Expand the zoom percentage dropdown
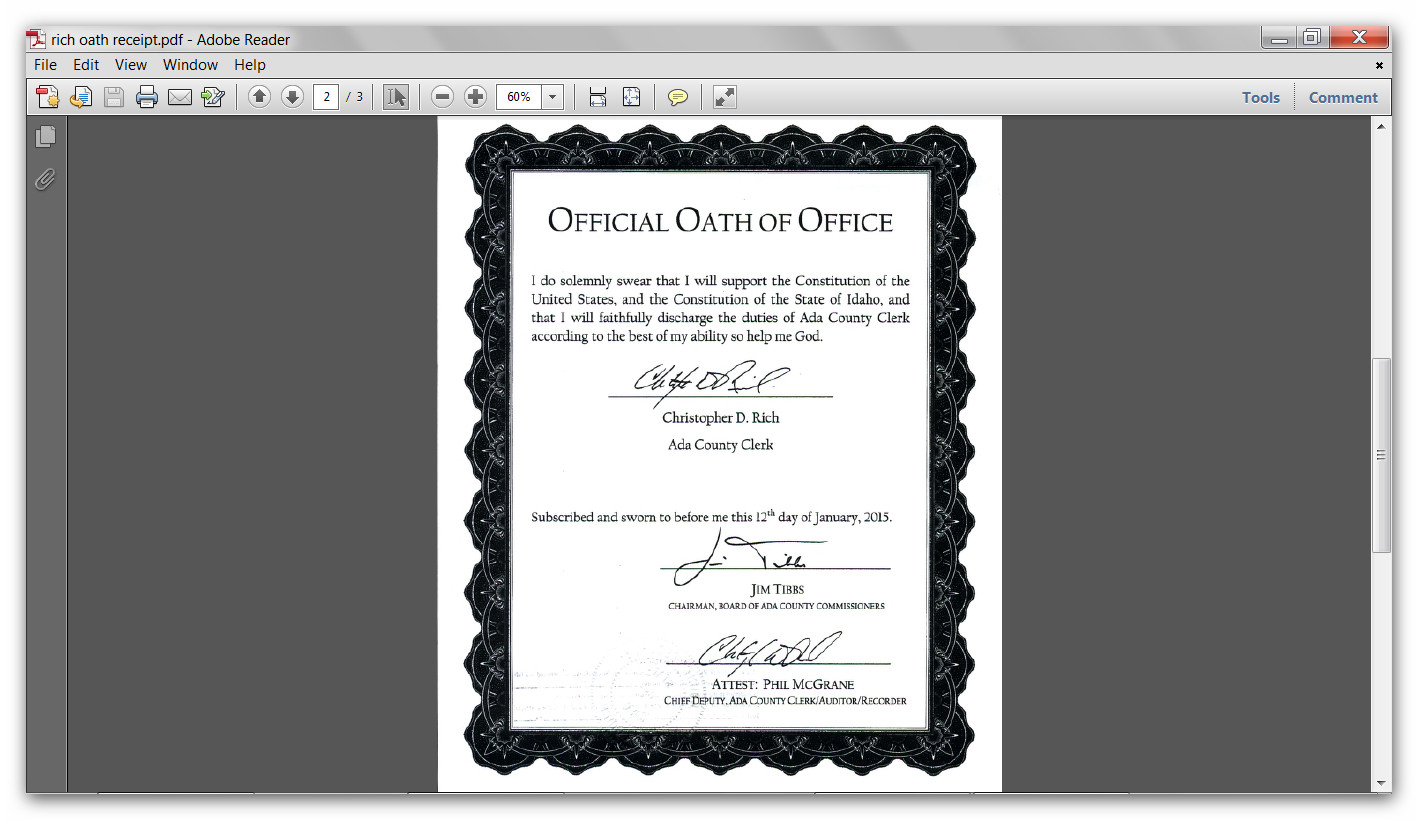 click(553, 97)
